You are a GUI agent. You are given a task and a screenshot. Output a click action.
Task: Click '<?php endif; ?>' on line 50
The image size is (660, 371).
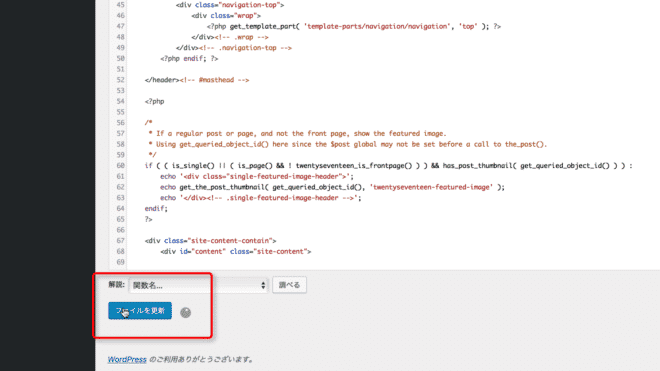pyautogui.click(x=189, y=59)
